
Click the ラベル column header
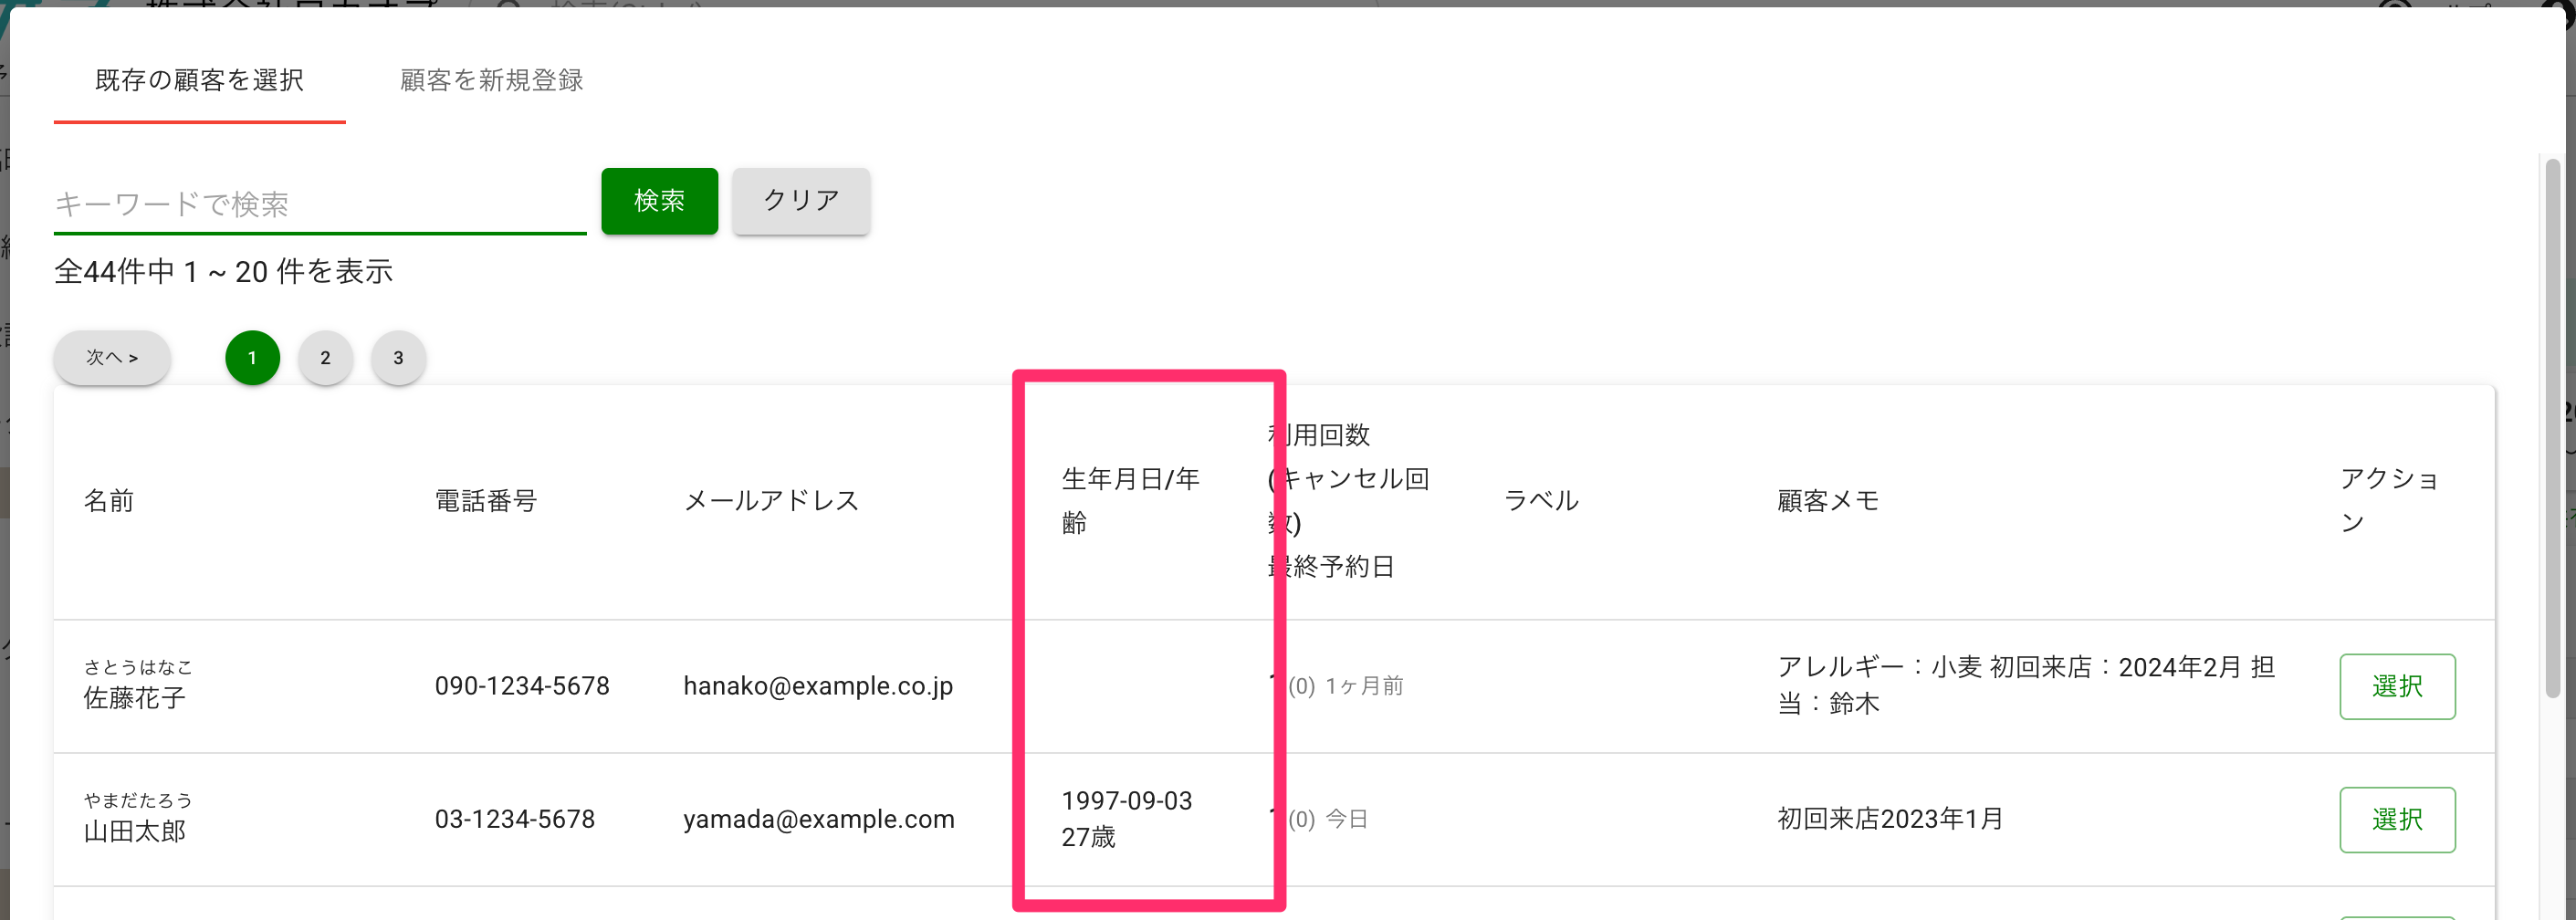[x=1541, y=501]
